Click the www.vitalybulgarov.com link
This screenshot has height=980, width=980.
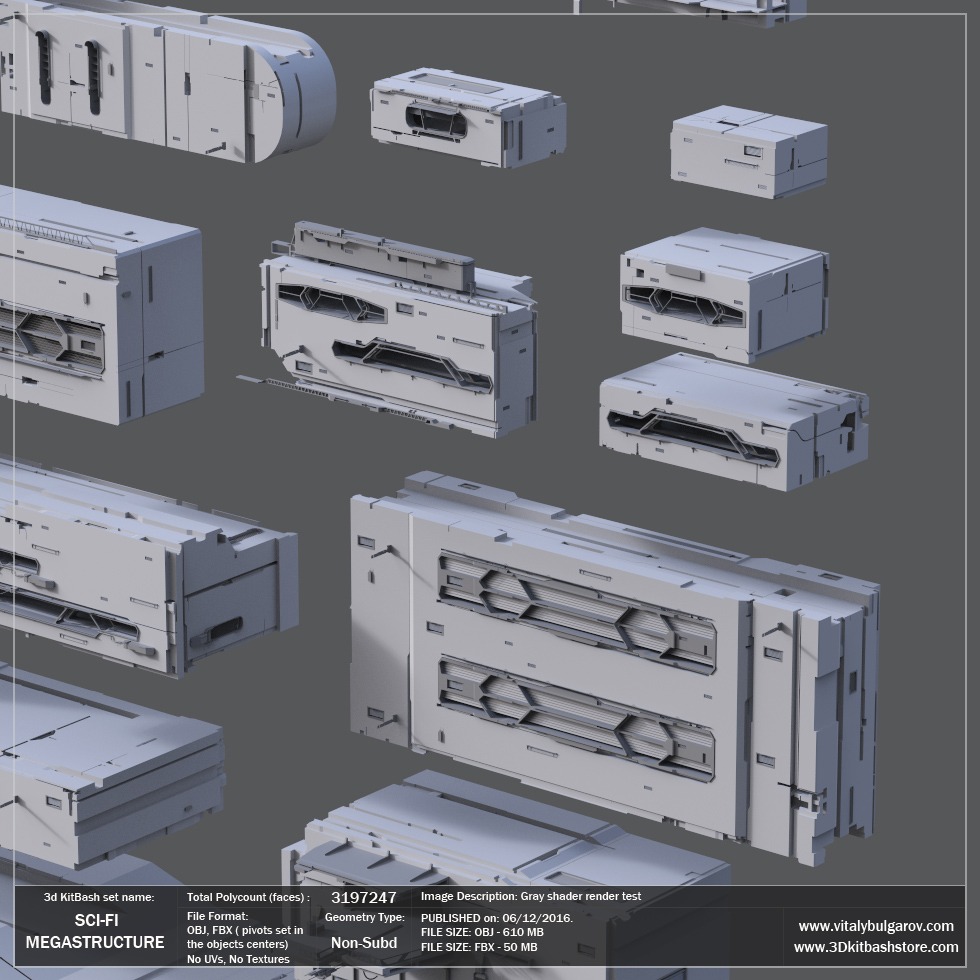[876, 926]
